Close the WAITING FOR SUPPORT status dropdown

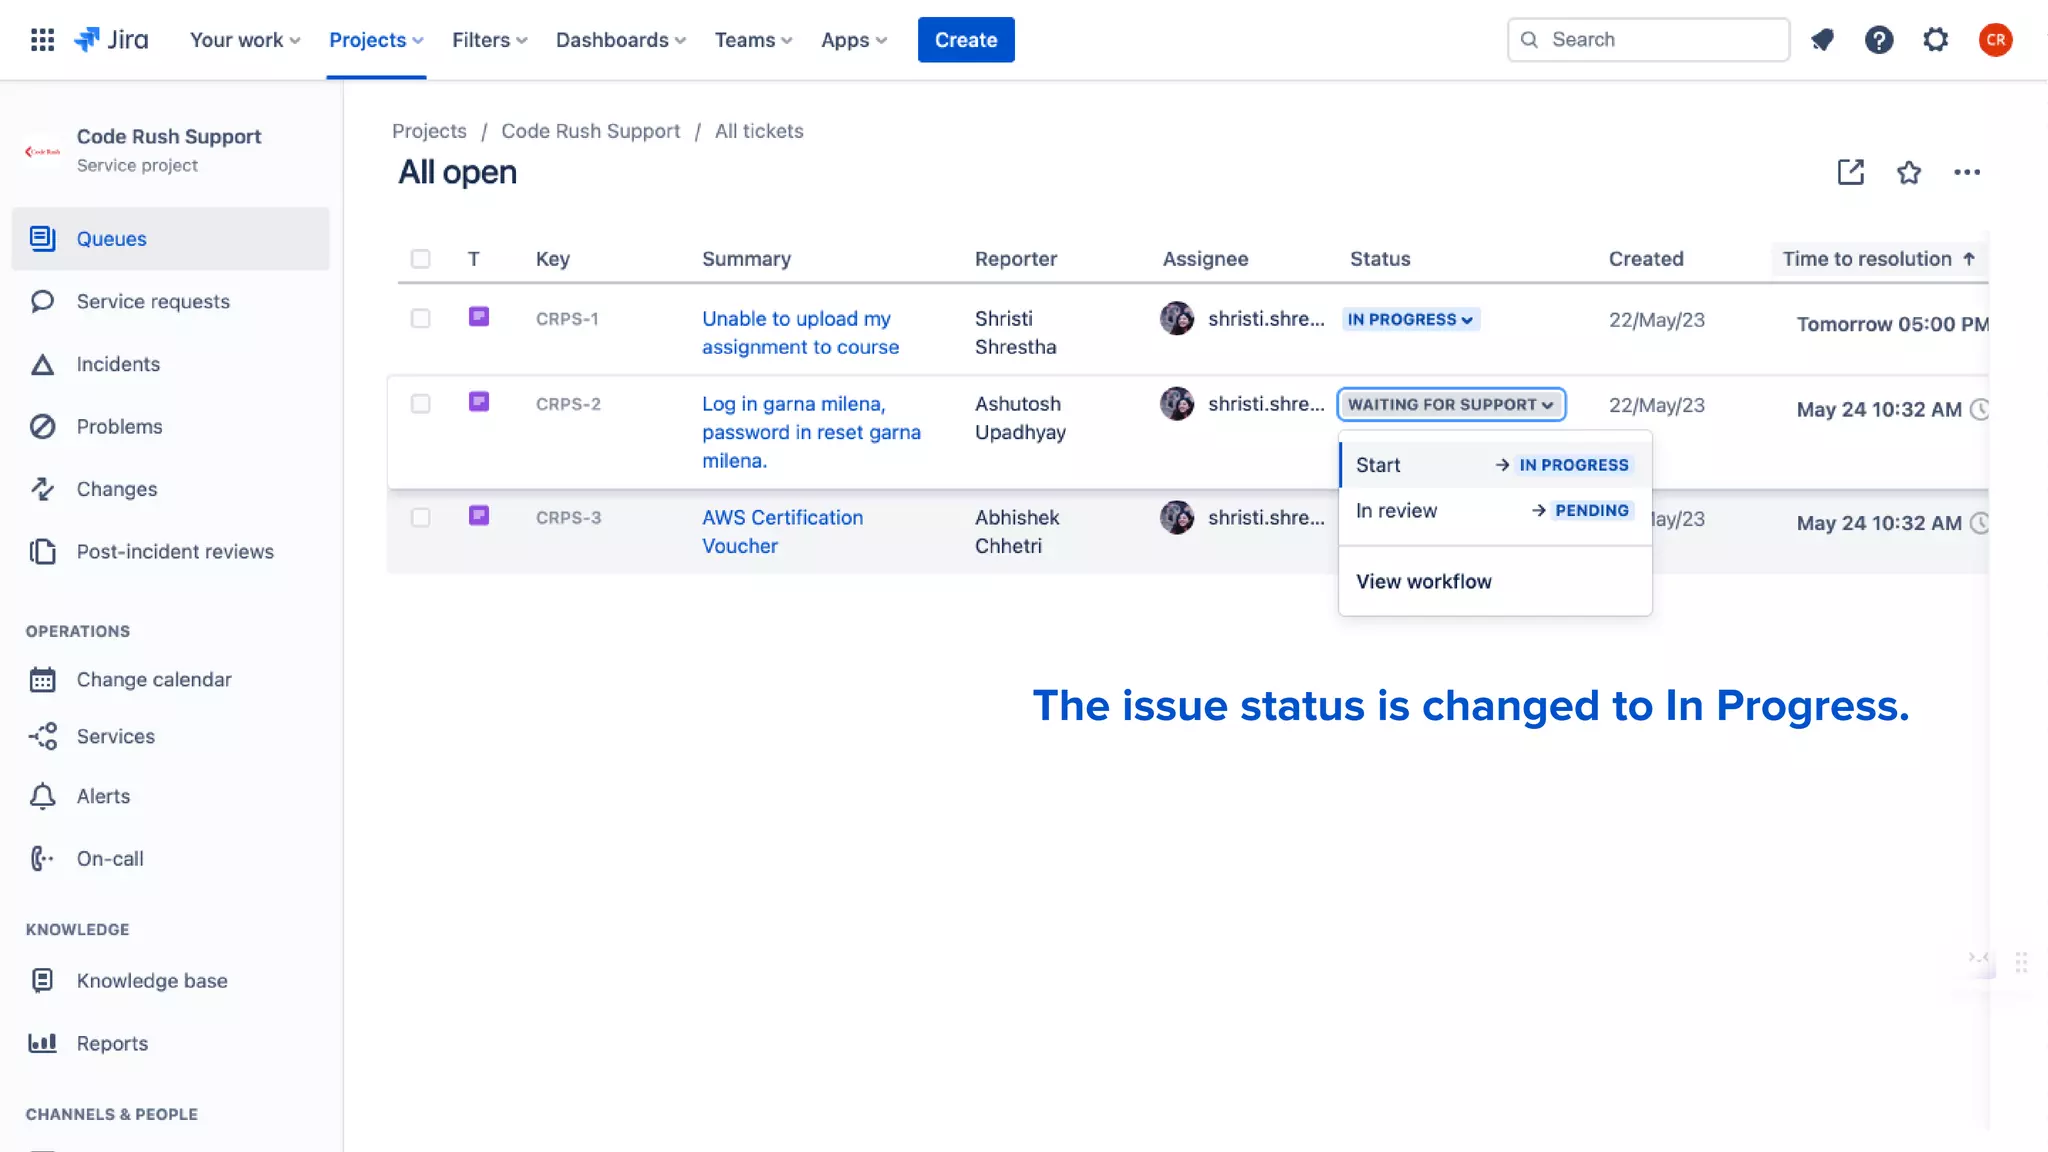pos(1451,405)
